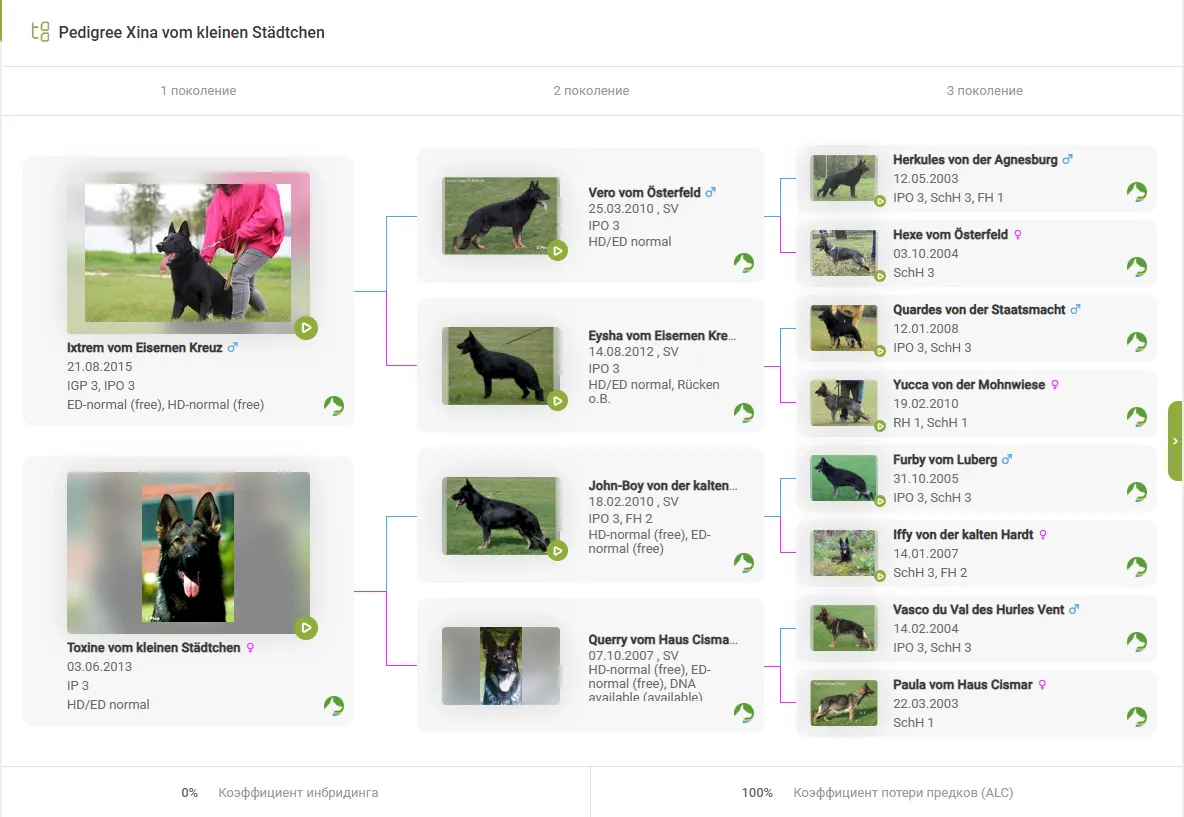
Task: Click the pedigree tree icon in header
Action: [40, 32]
